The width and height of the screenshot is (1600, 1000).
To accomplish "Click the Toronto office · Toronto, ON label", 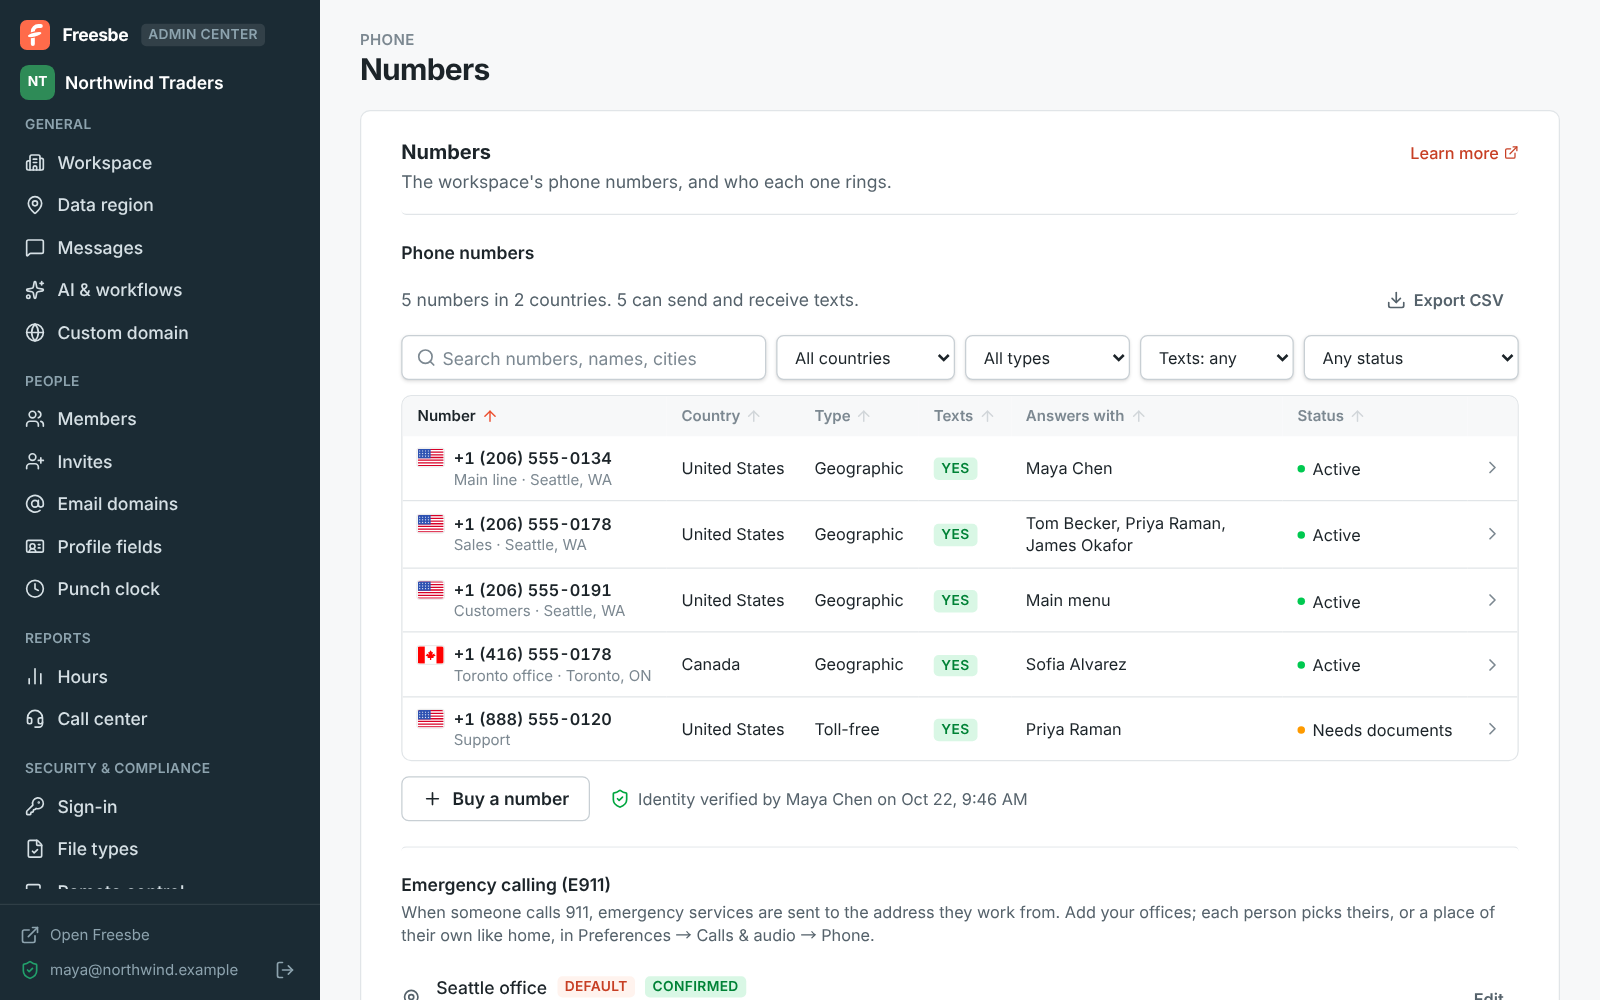I will pos(552,676).
